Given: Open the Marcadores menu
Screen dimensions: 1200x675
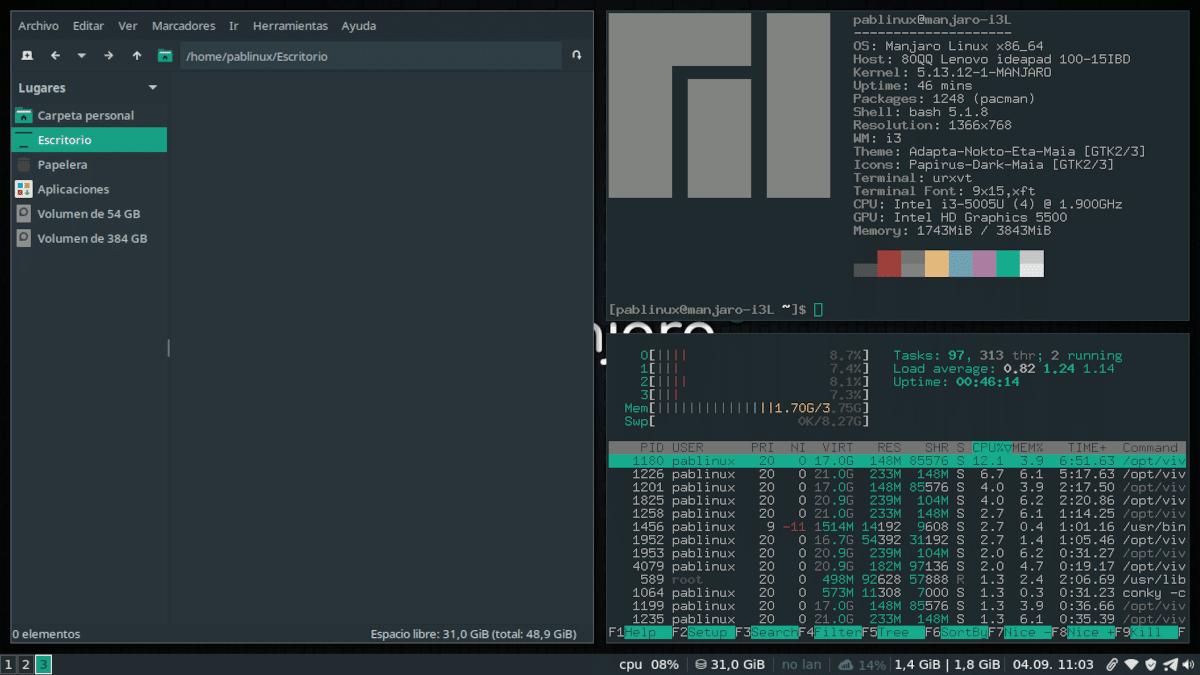Looking at the screenshot, I should (x=183, y=26).
